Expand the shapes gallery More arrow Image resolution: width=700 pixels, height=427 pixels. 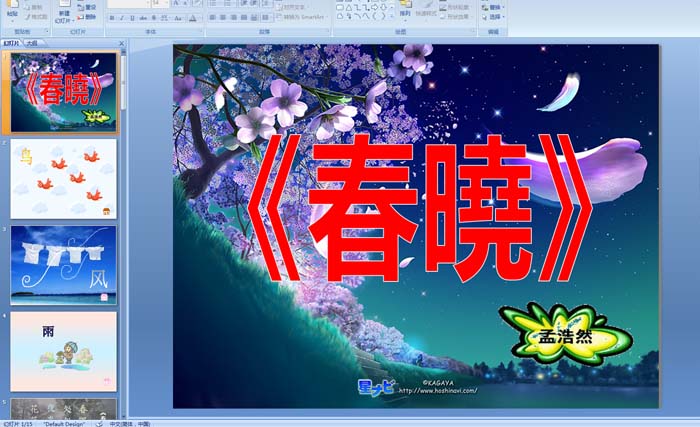tap(392, 17)
